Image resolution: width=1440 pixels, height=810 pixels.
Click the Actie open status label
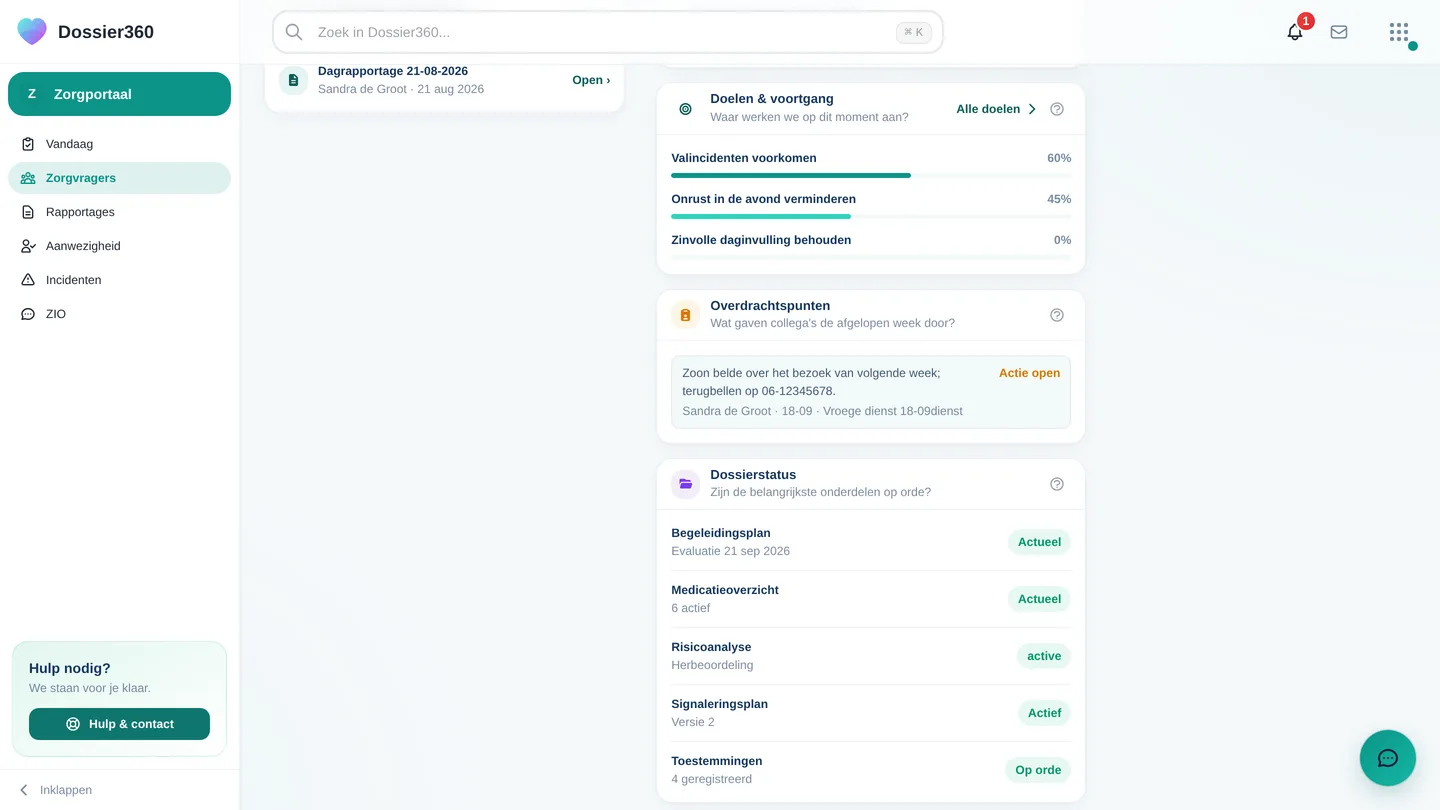[1029, 373]
